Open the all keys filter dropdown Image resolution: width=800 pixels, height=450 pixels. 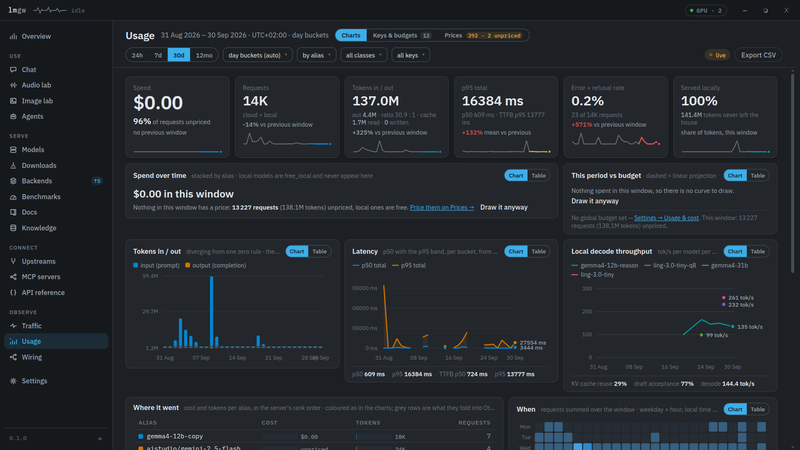click(x=411, y=55)
